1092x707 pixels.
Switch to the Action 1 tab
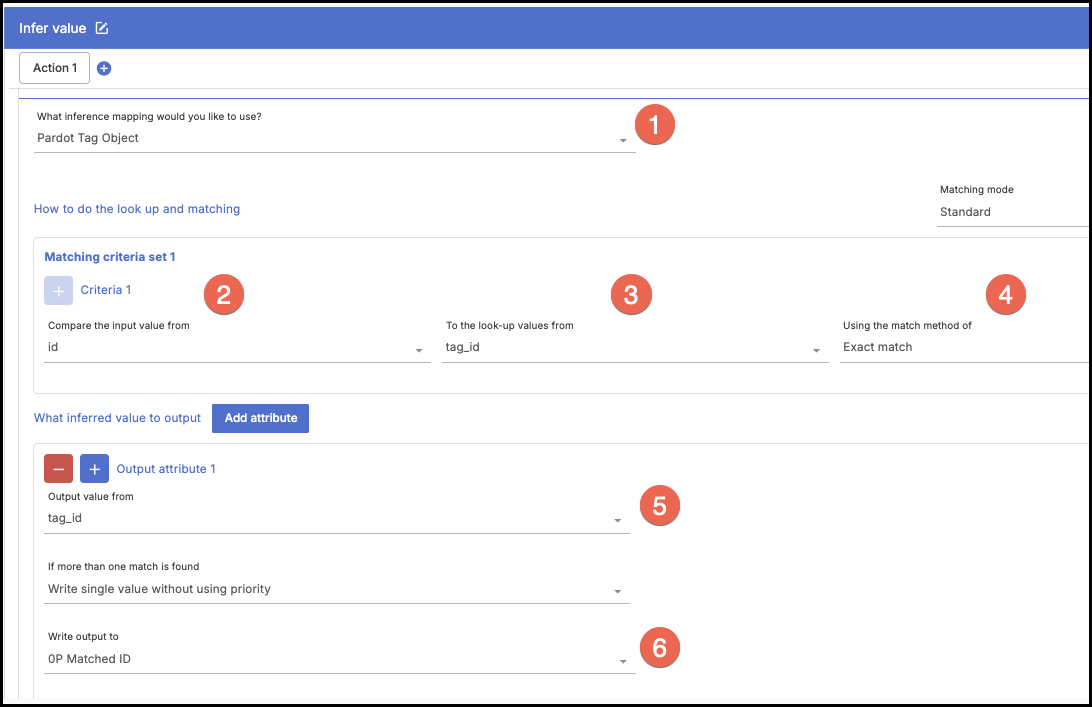tap(54, 68)
